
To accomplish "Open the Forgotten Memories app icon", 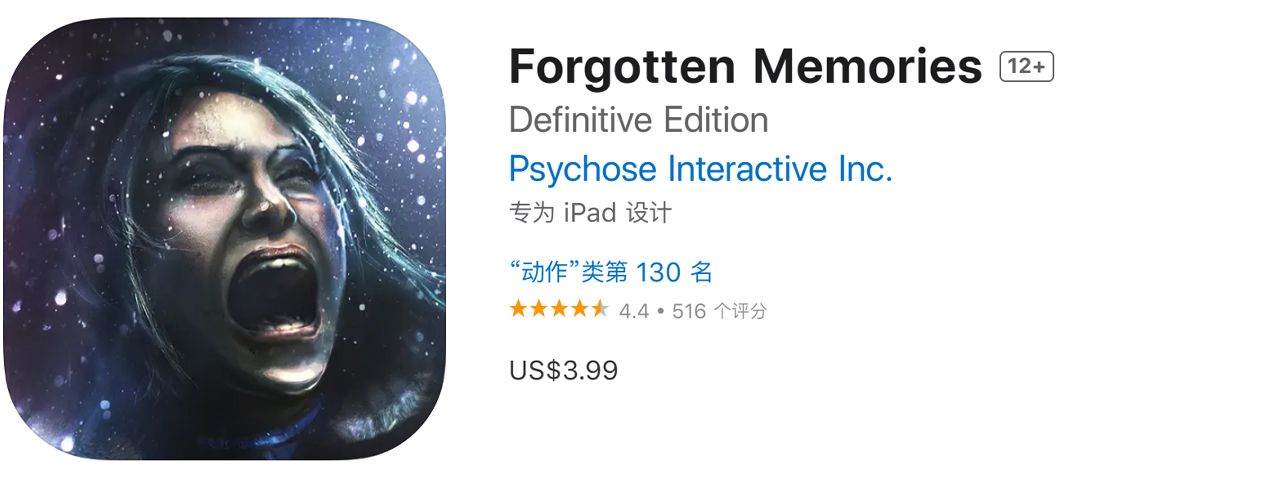I will click(x=224, y=239).
